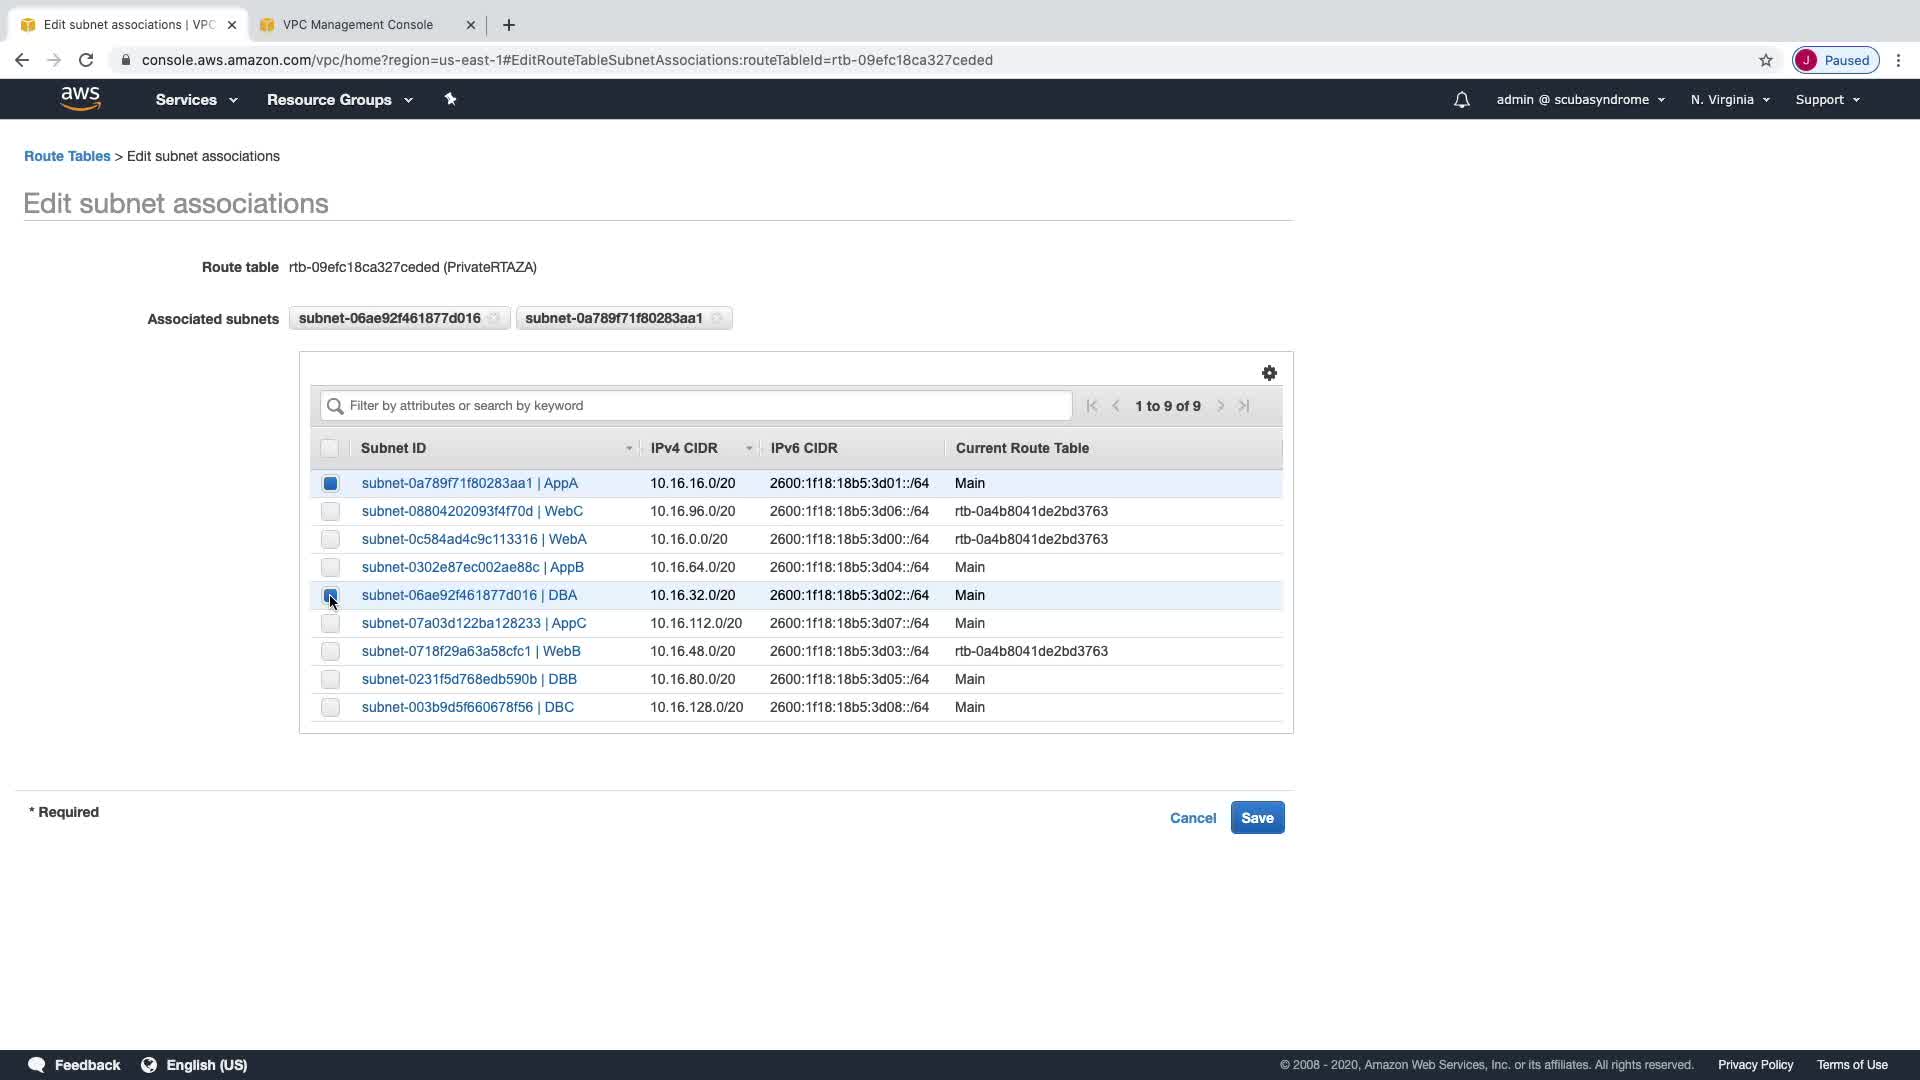Open the Support menu
Image resolution: width=1920 pixels, height=1080 pixels.
1827,100
